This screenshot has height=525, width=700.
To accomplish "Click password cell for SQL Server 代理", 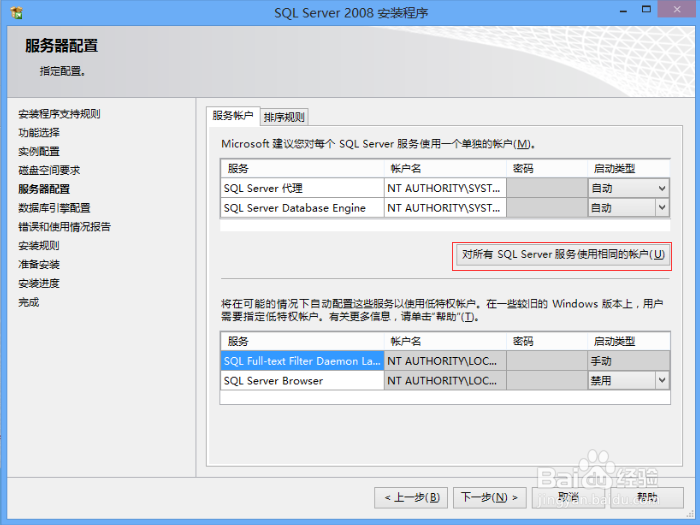I will 547,188.
